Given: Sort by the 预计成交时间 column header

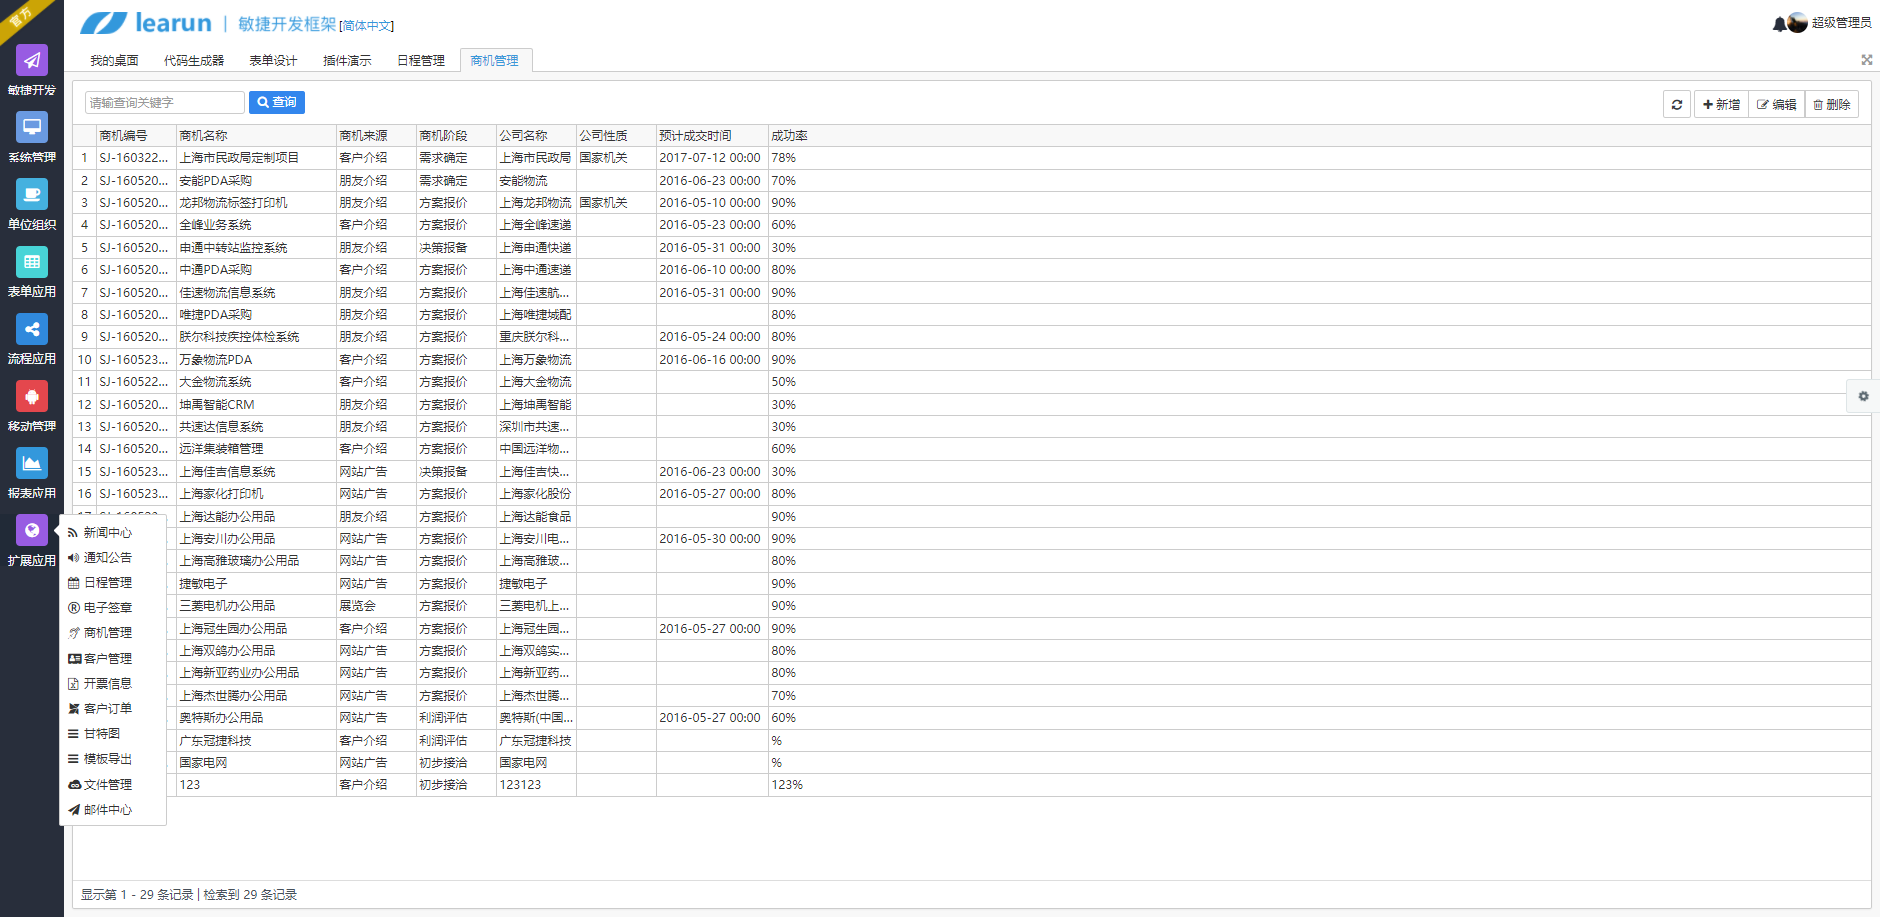Looking at the screenshot, I should 695,136.
